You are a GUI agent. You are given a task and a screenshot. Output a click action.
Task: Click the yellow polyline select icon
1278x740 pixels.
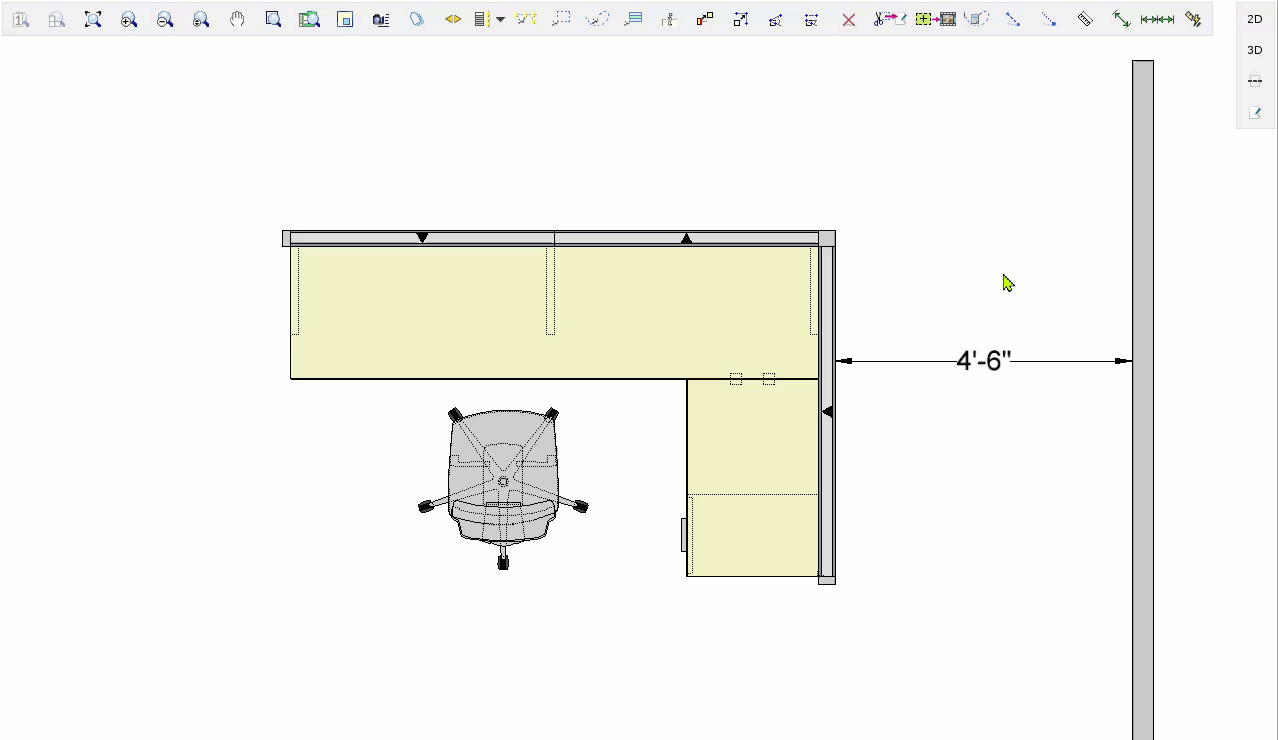coord(526,19)
